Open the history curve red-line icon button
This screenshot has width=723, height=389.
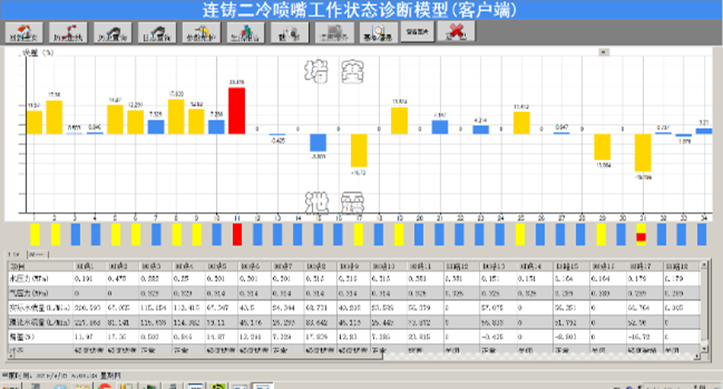pos(68,33)
